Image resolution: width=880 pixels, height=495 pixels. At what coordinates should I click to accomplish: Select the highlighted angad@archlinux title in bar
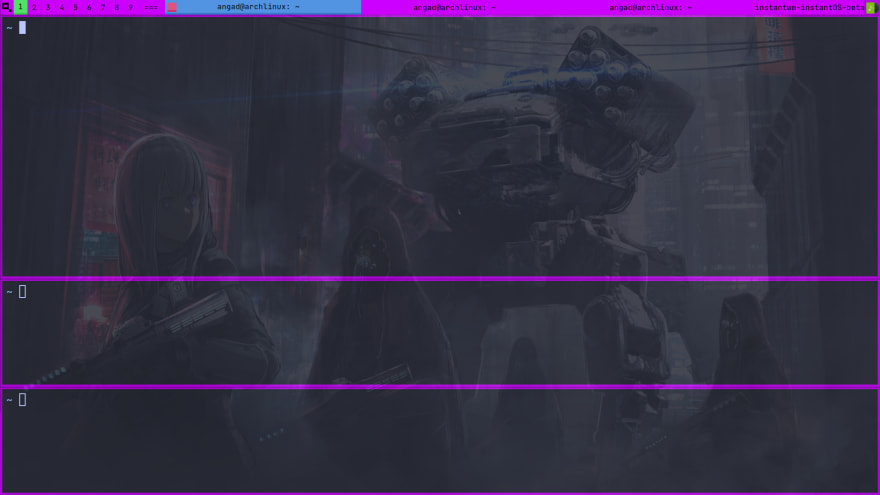click(x=258, y=7)
